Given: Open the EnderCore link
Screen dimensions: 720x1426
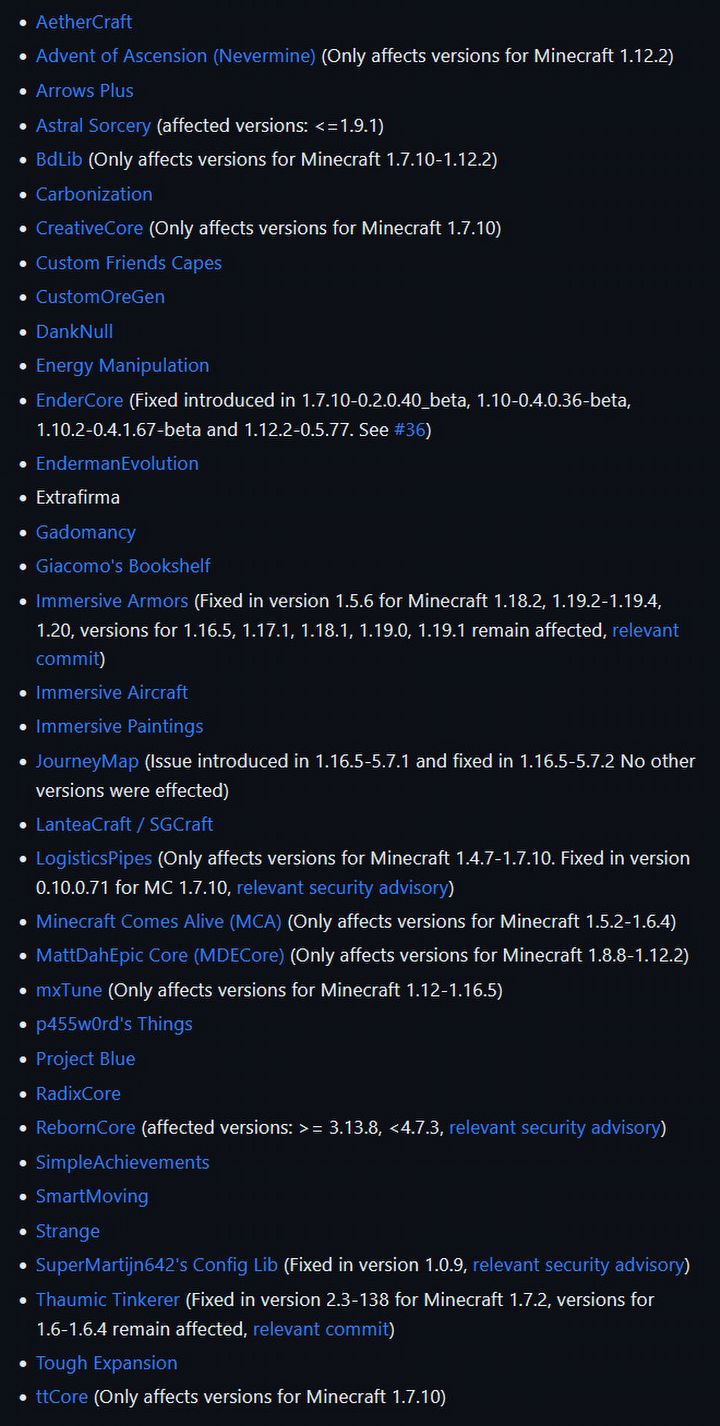Looking at the screenshot, I should click(79, 400).
